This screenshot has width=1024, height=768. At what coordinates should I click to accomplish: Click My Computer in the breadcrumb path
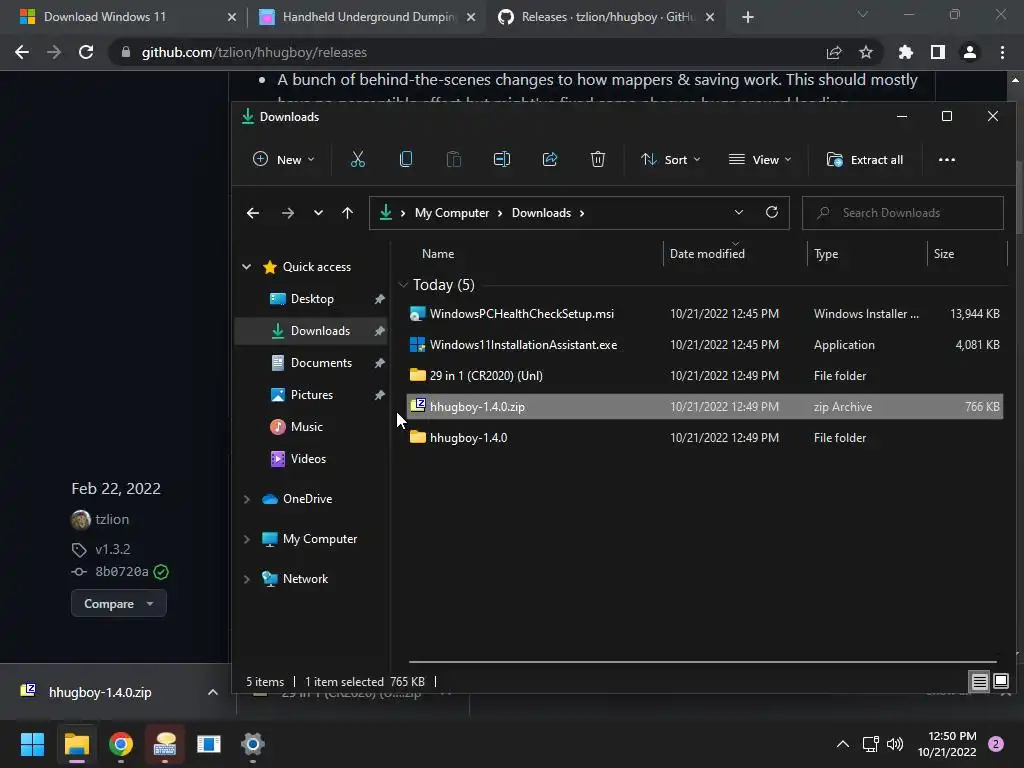452,213
